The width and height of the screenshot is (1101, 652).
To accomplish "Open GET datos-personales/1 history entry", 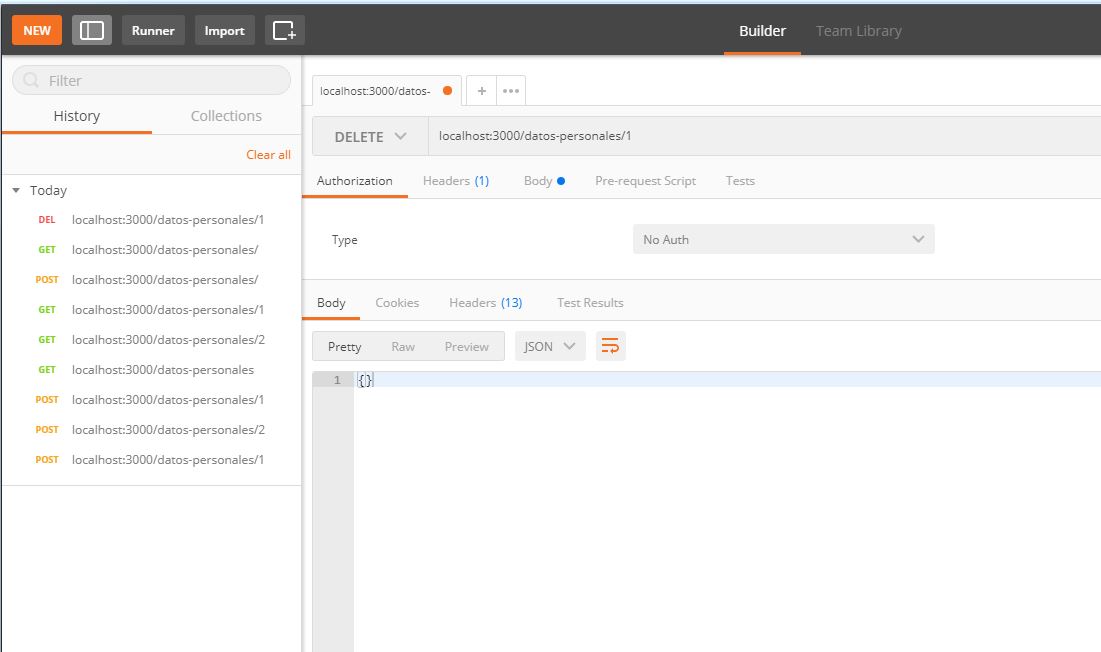I will [x=152, y=310].
